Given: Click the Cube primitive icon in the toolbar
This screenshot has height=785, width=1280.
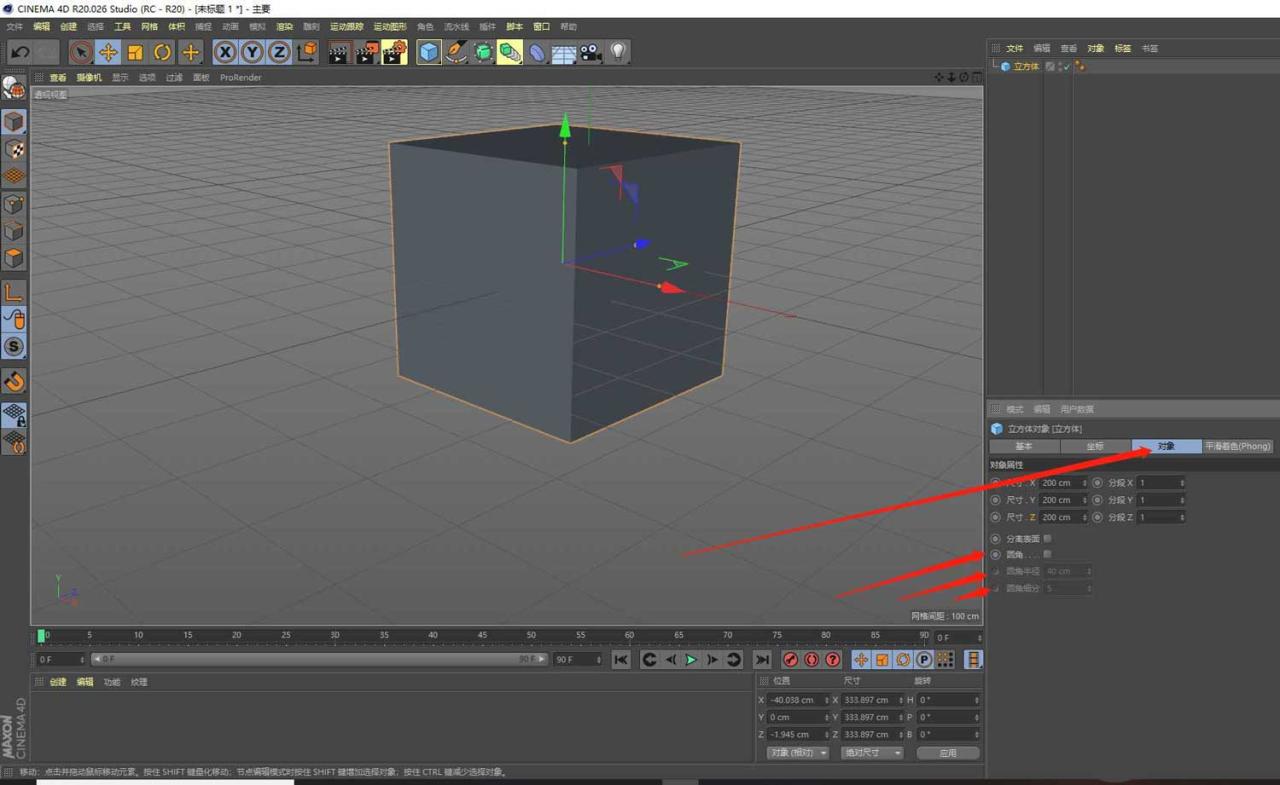Looking at the screenshot, I should [x=427, y=52].
